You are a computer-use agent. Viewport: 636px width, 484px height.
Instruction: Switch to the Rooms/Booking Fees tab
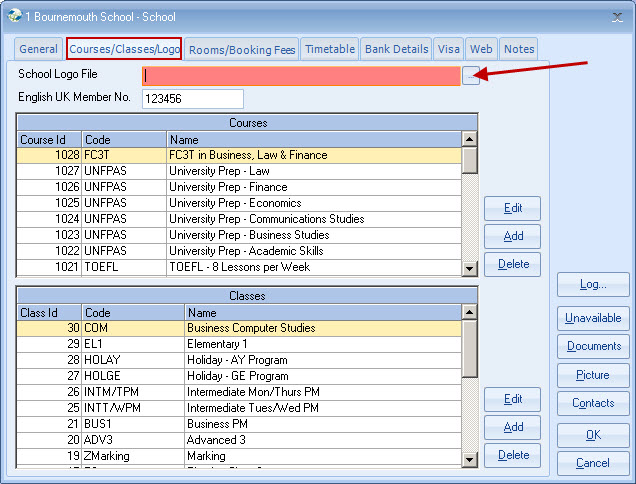coord(241,49)
